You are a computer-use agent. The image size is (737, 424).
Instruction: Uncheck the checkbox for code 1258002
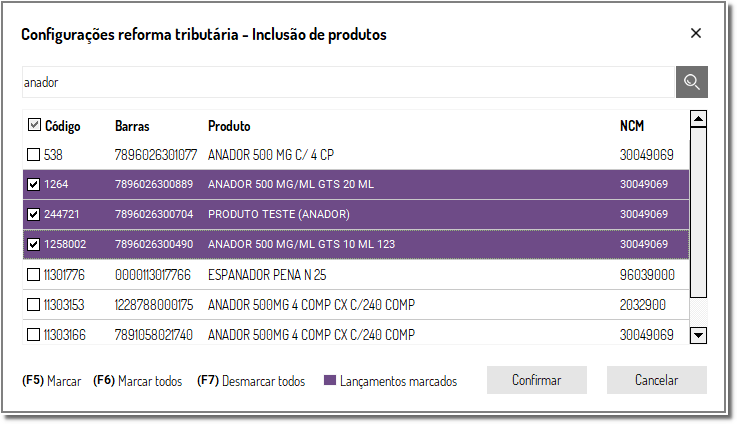[x=33, y=244]
